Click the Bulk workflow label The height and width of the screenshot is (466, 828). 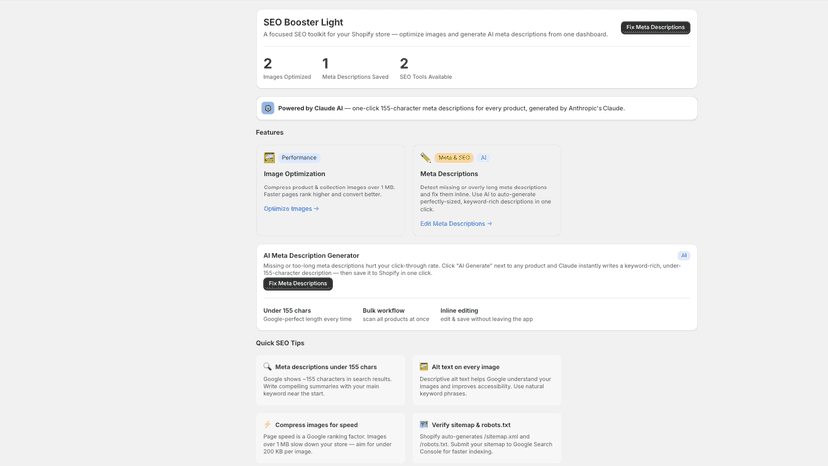point(383,311)
